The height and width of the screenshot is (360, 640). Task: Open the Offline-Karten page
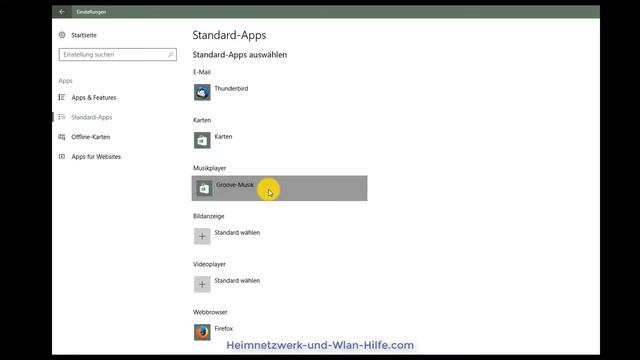pyautogui.click(x=91, y=137)
